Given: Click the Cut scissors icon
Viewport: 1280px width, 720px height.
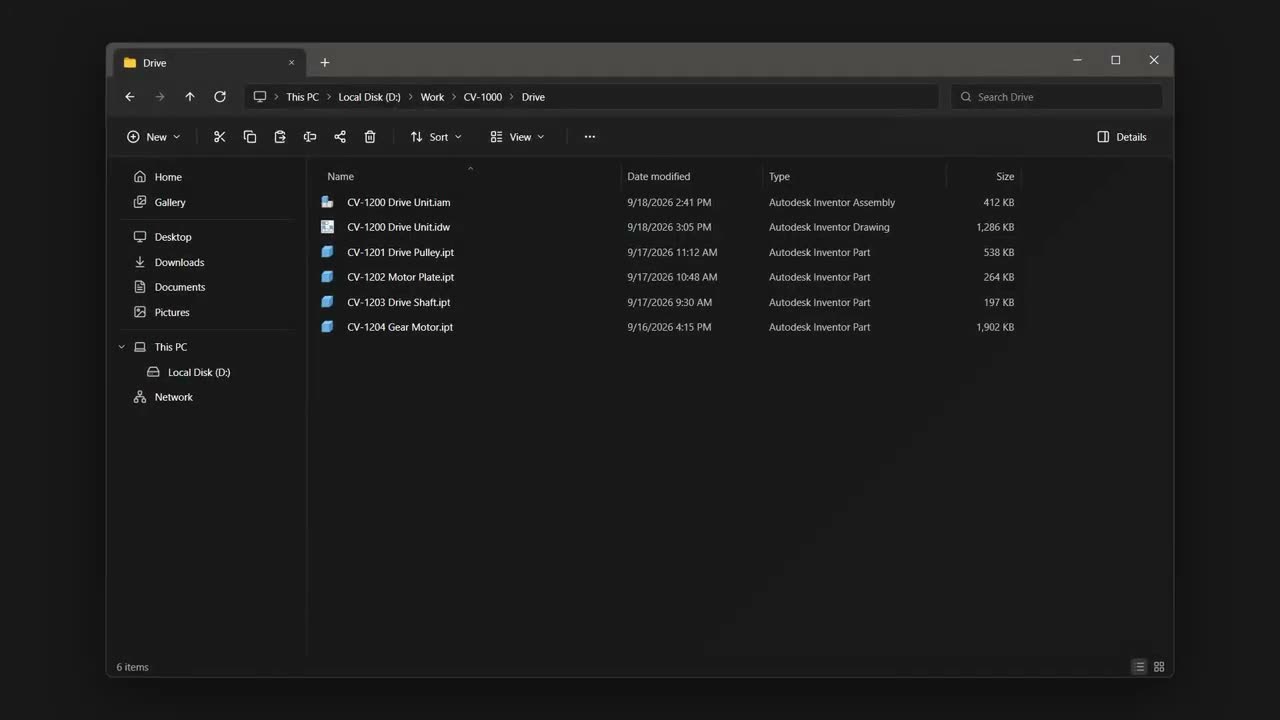Looking at the screenshot, I should (x=220, y=137).
